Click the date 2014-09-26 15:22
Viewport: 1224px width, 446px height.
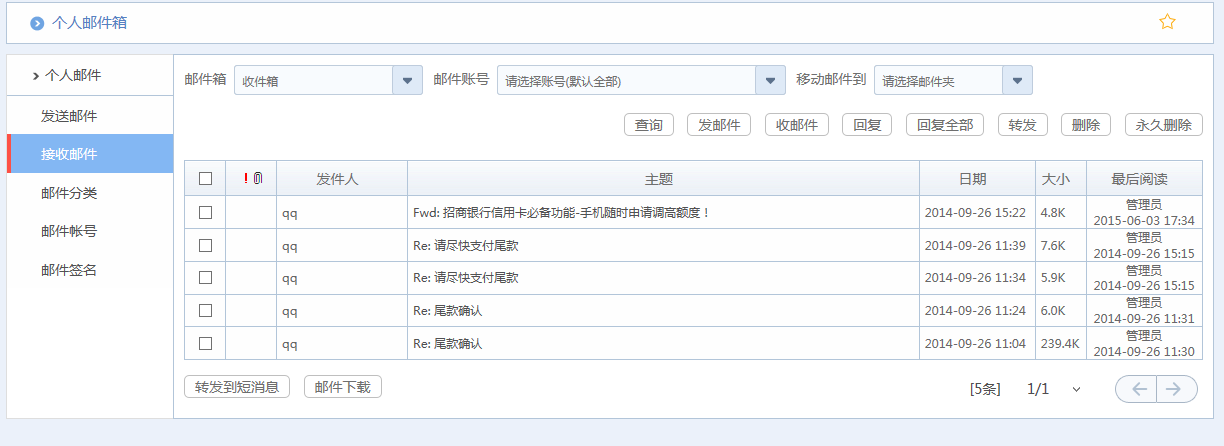pos(976,212)
